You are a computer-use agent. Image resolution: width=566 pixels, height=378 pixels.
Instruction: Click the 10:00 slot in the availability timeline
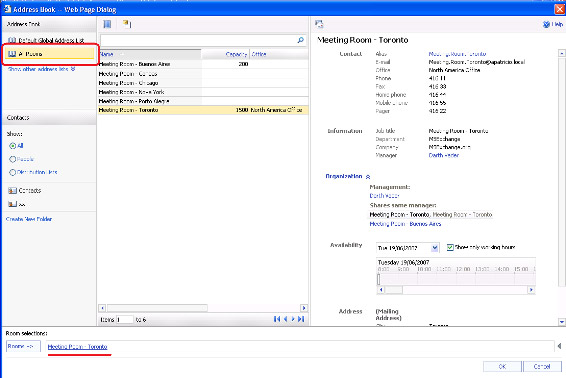tap(427, 279)
